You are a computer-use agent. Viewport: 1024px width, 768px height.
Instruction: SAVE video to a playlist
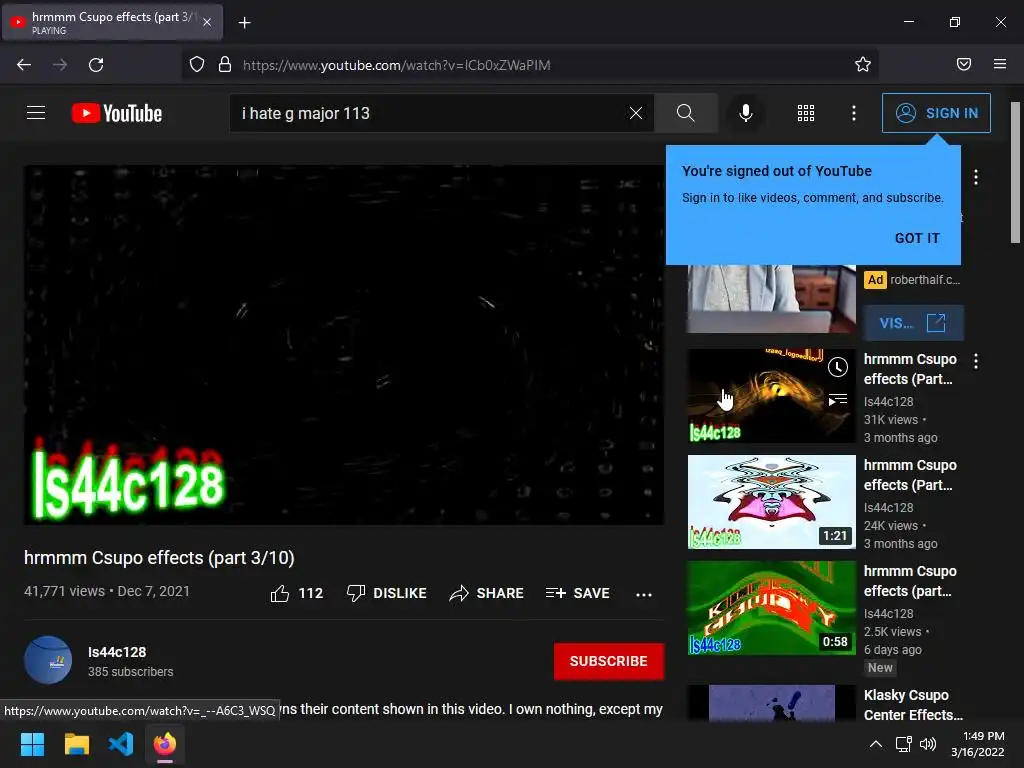(x=578, y=593)
